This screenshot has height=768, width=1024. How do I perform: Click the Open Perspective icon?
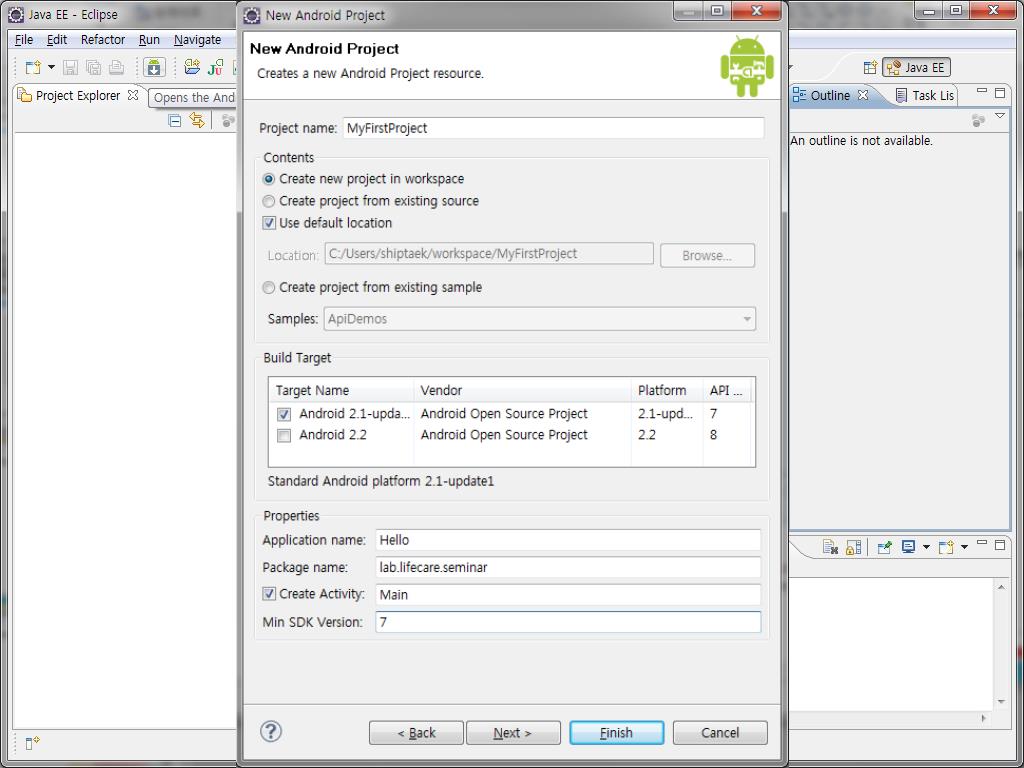pos(870,67)
